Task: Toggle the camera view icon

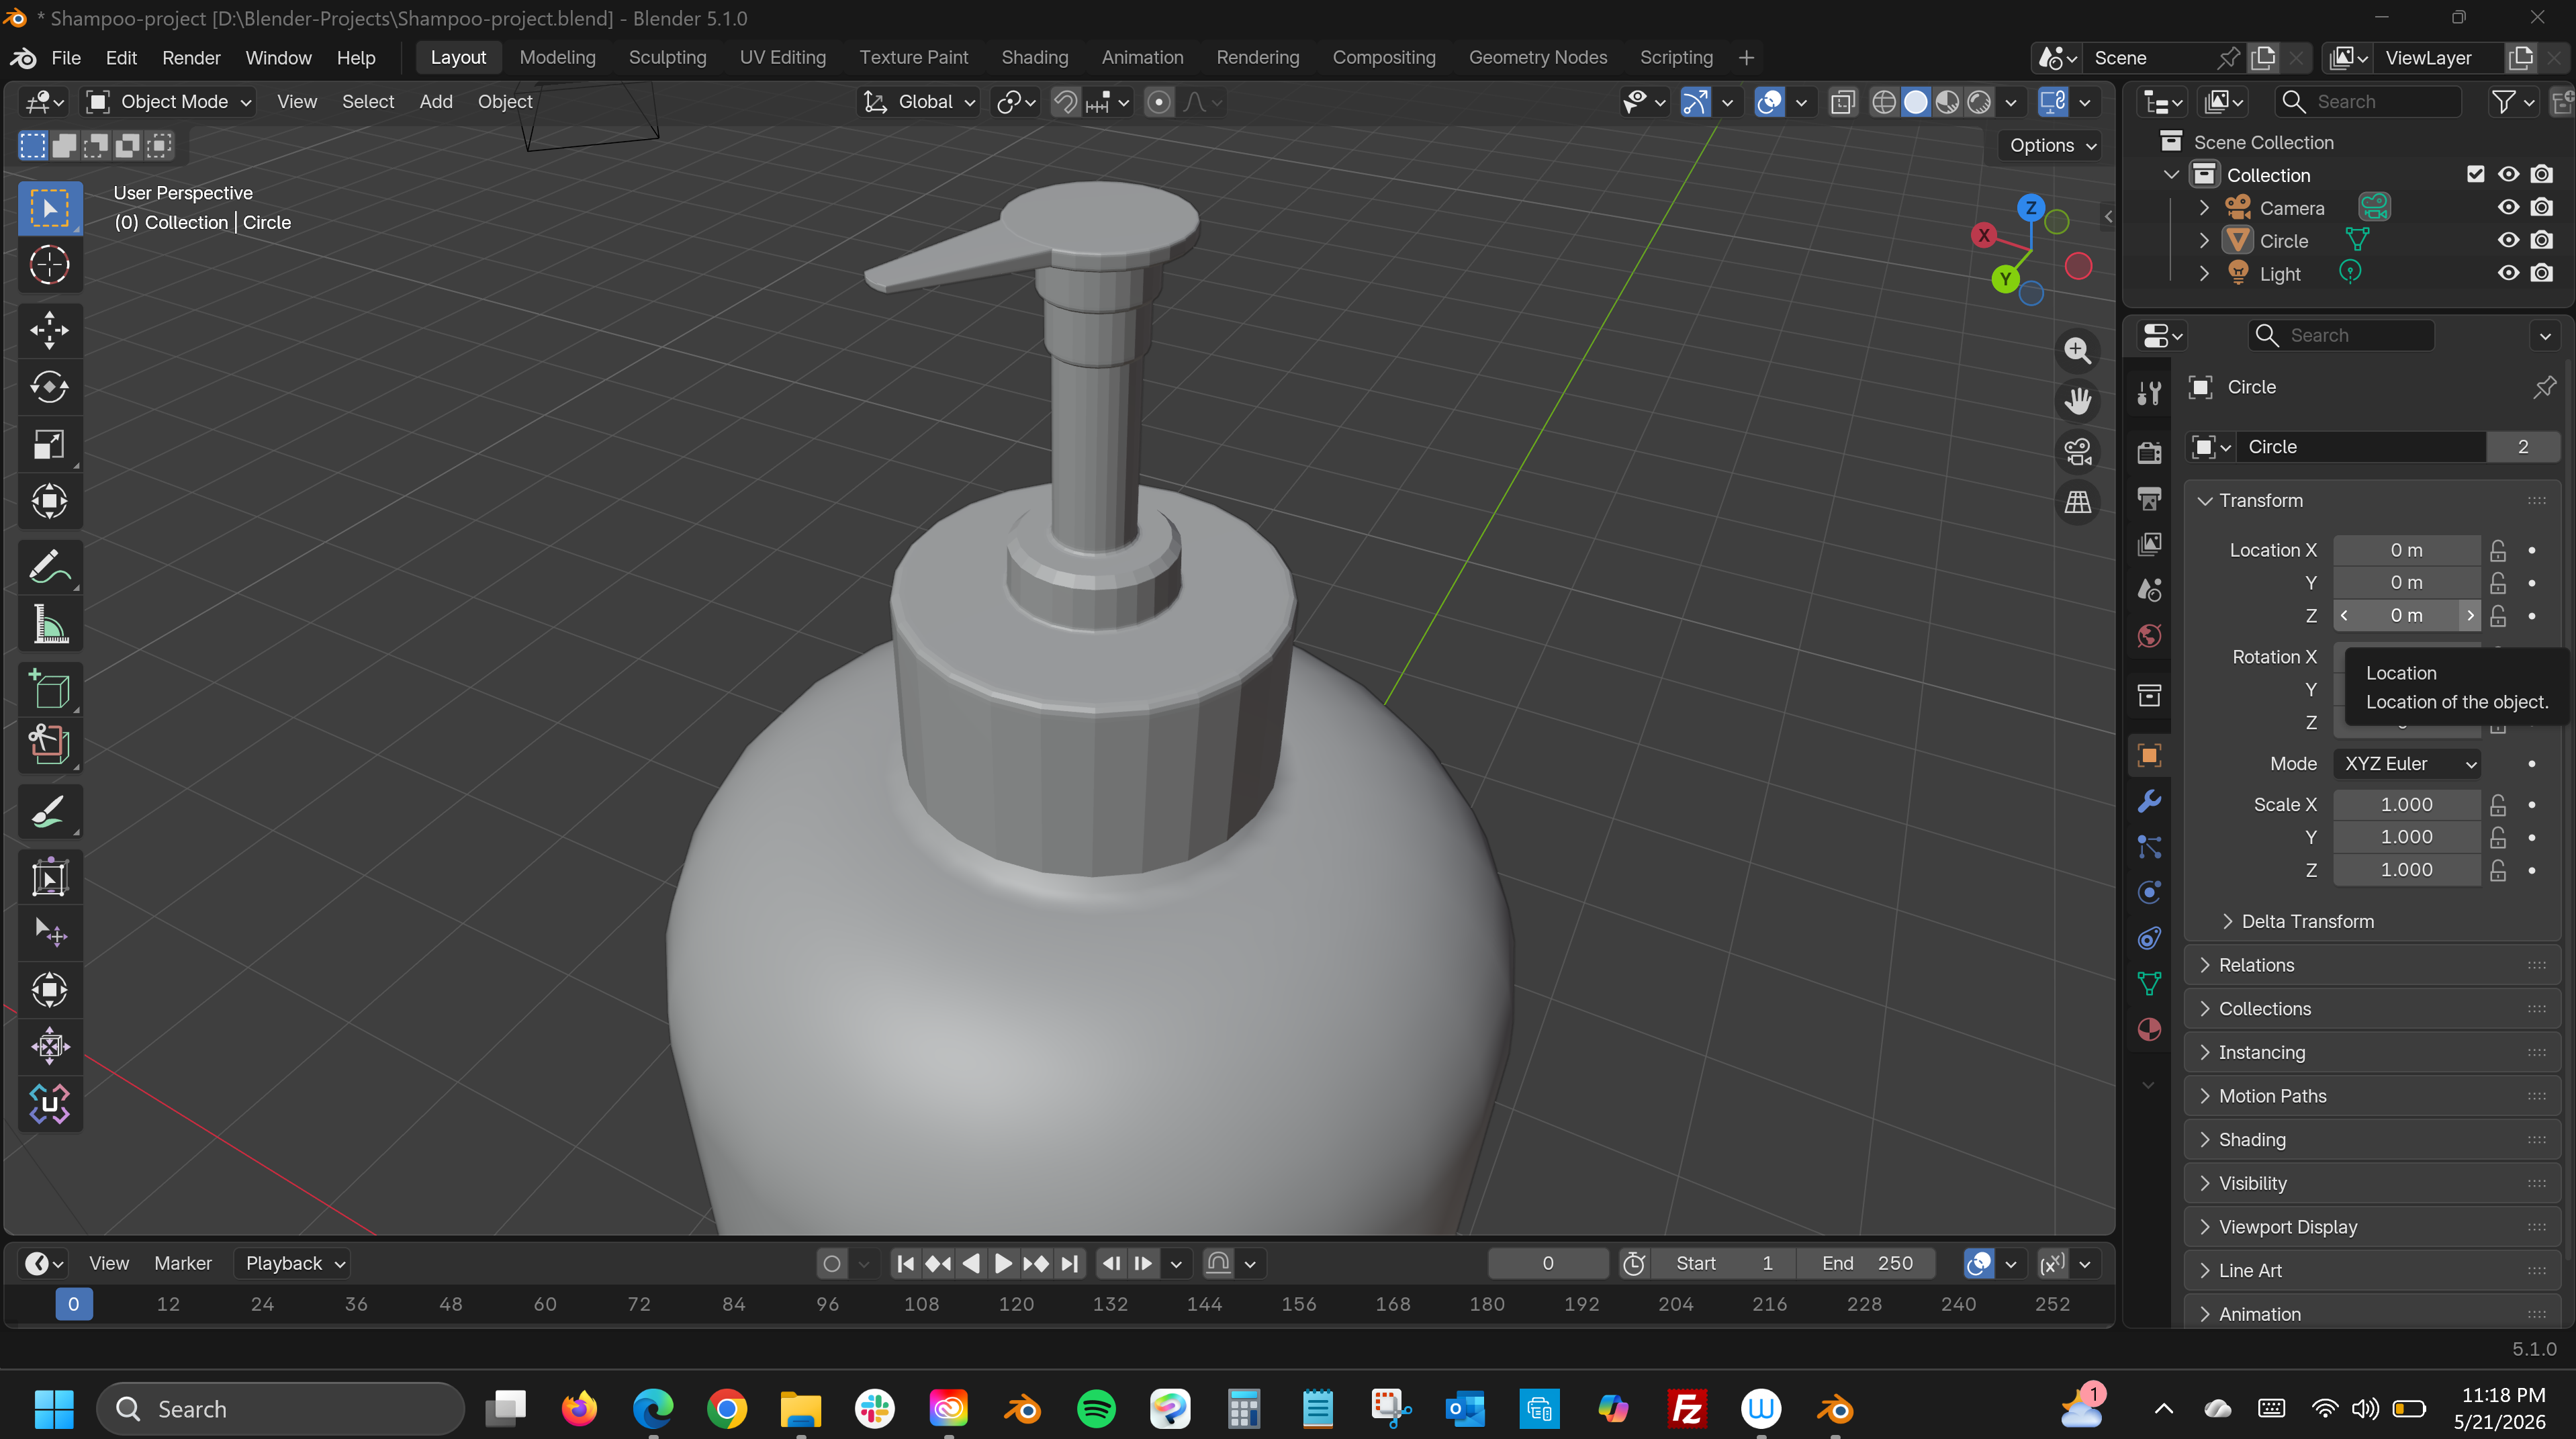Action: point(2078,452)
